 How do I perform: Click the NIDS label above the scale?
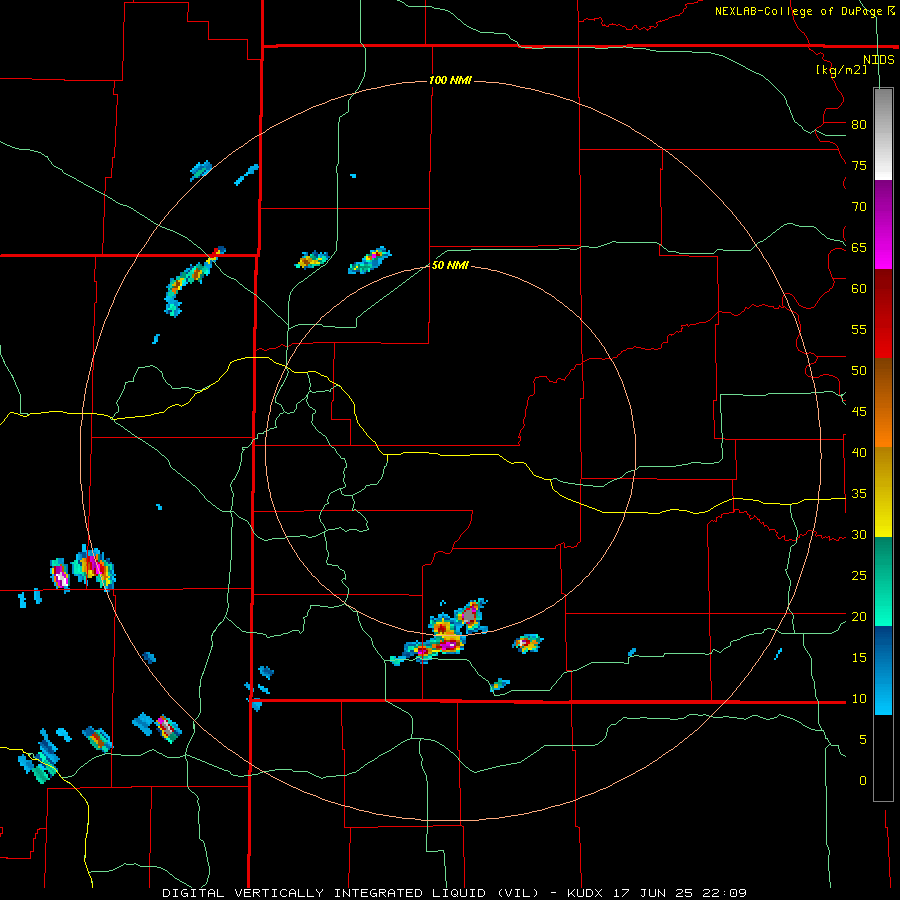click(879, 60)
